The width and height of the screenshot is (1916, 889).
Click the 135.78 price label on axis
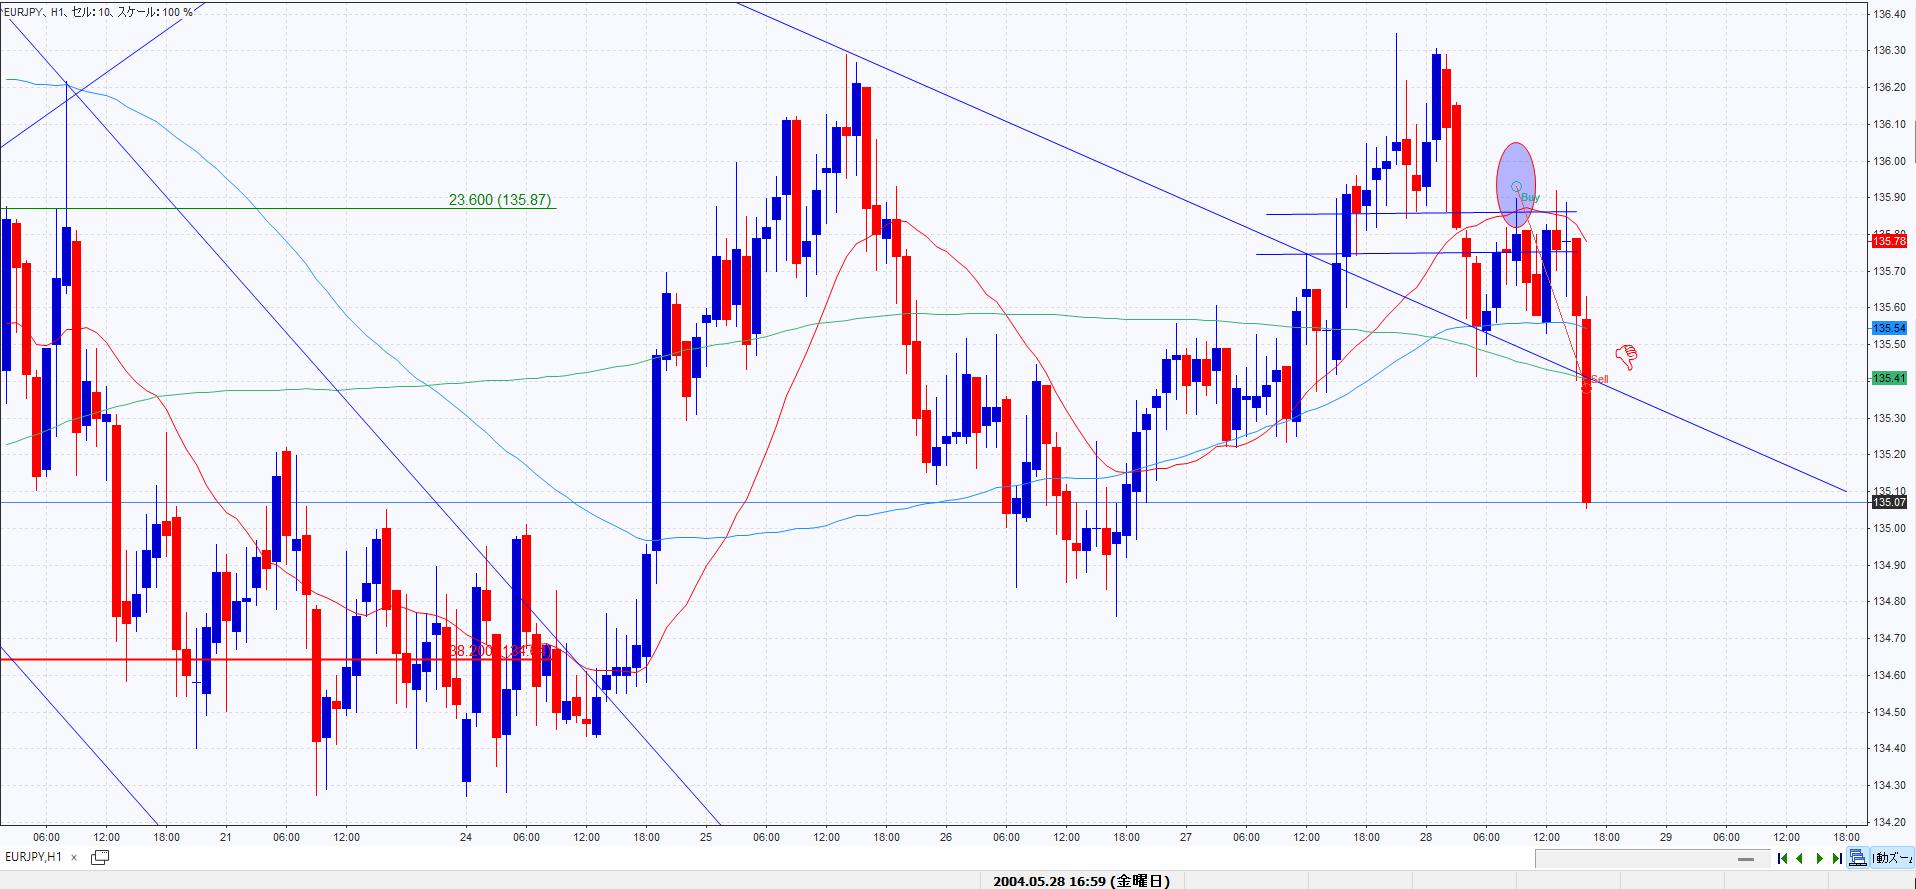click(1889, 241)
